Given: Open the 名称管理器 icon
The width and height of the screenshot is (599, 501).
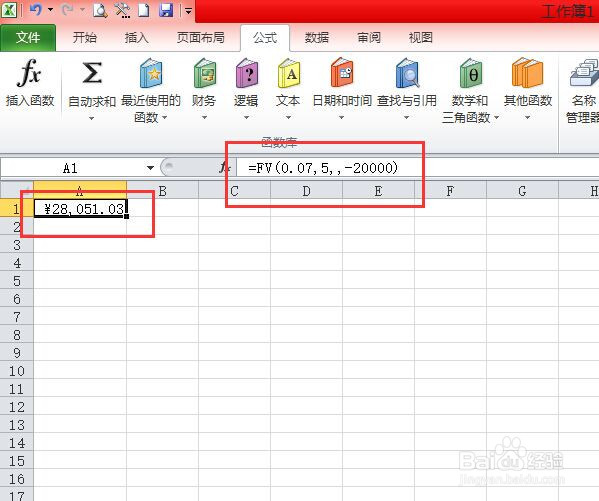Looking at the screenshot, I should click(x=584, y=73).
